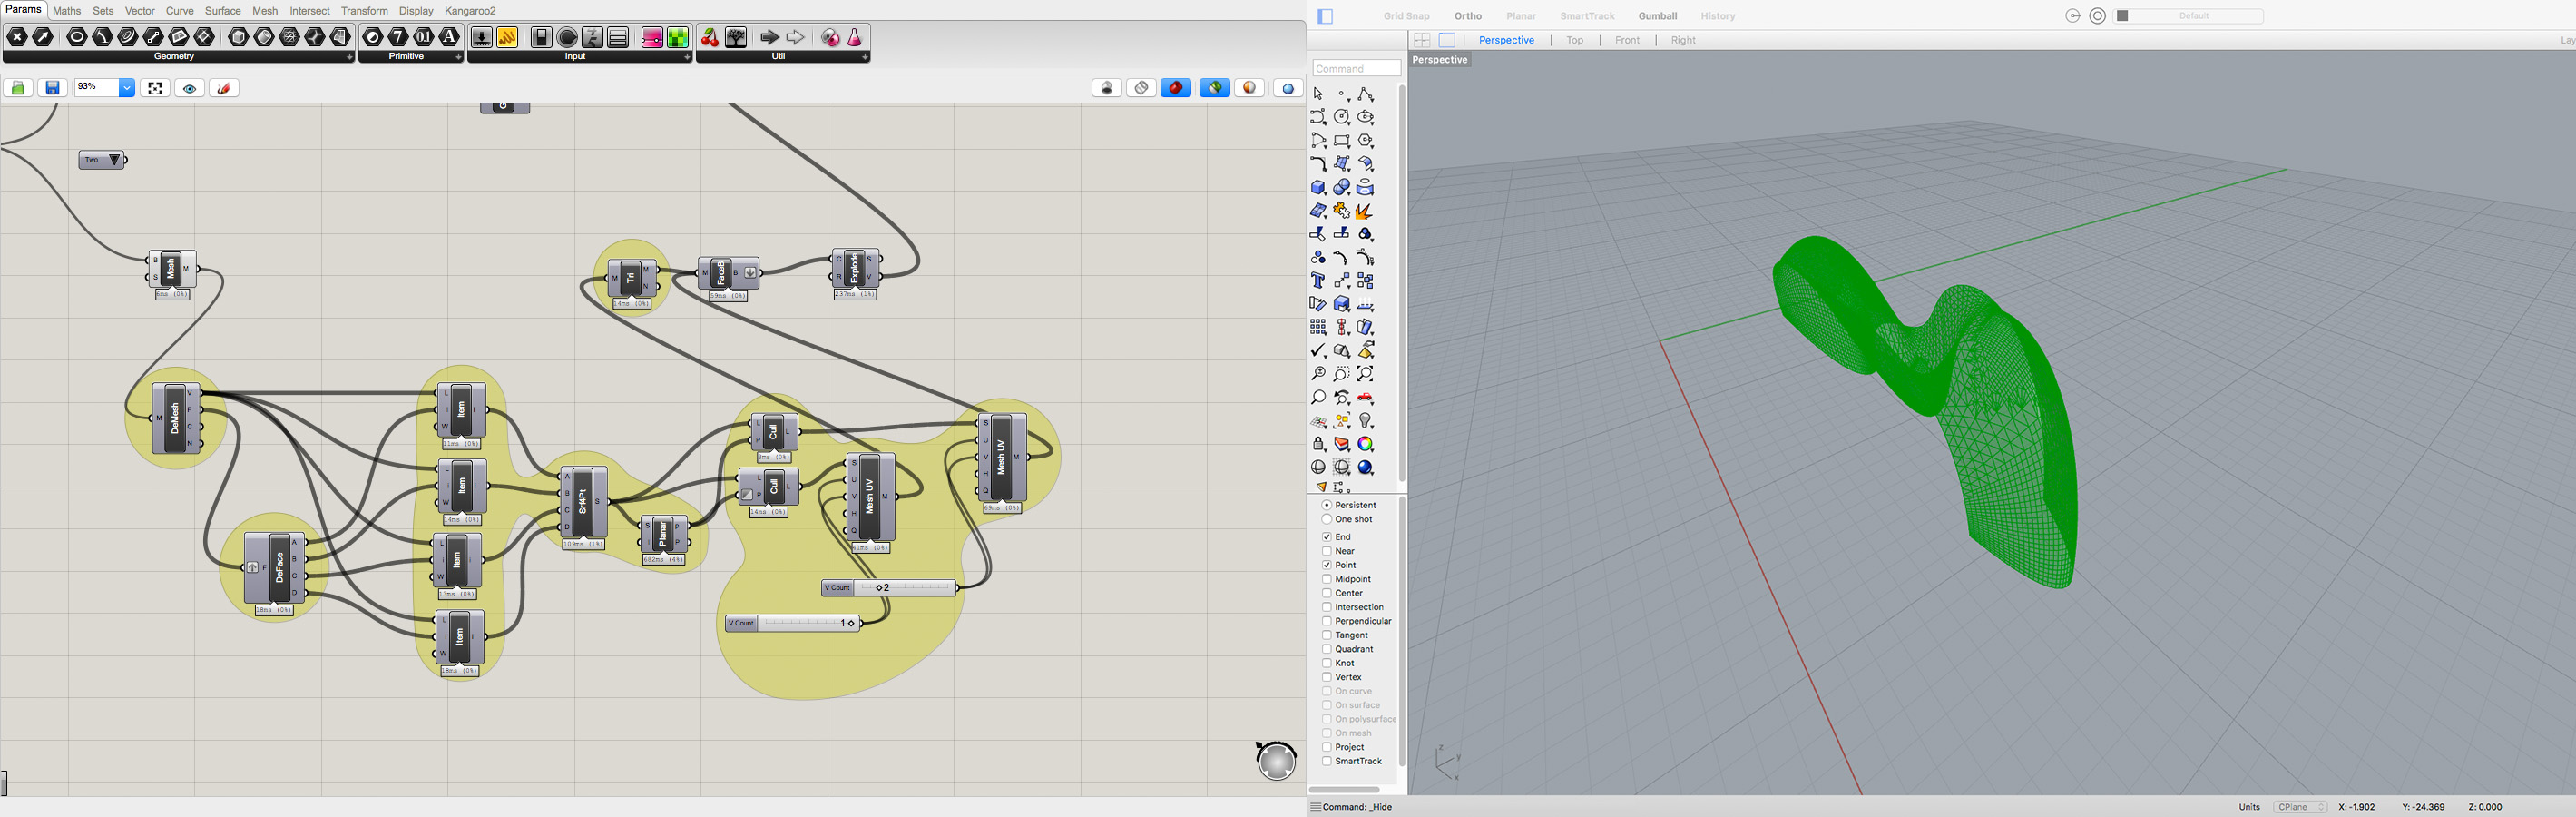Open the 'Two' value list dropdown
The height and width of the screenshot is (817, 2576).
click(x=115, y=160)
